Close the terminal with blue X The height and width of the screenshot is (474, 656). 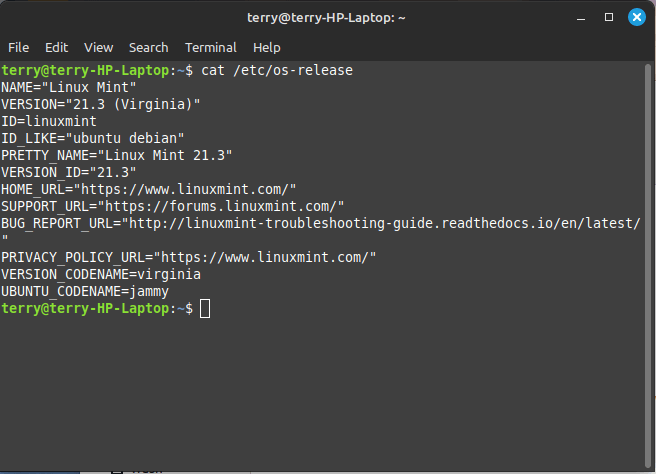click(x=637, y=17)
